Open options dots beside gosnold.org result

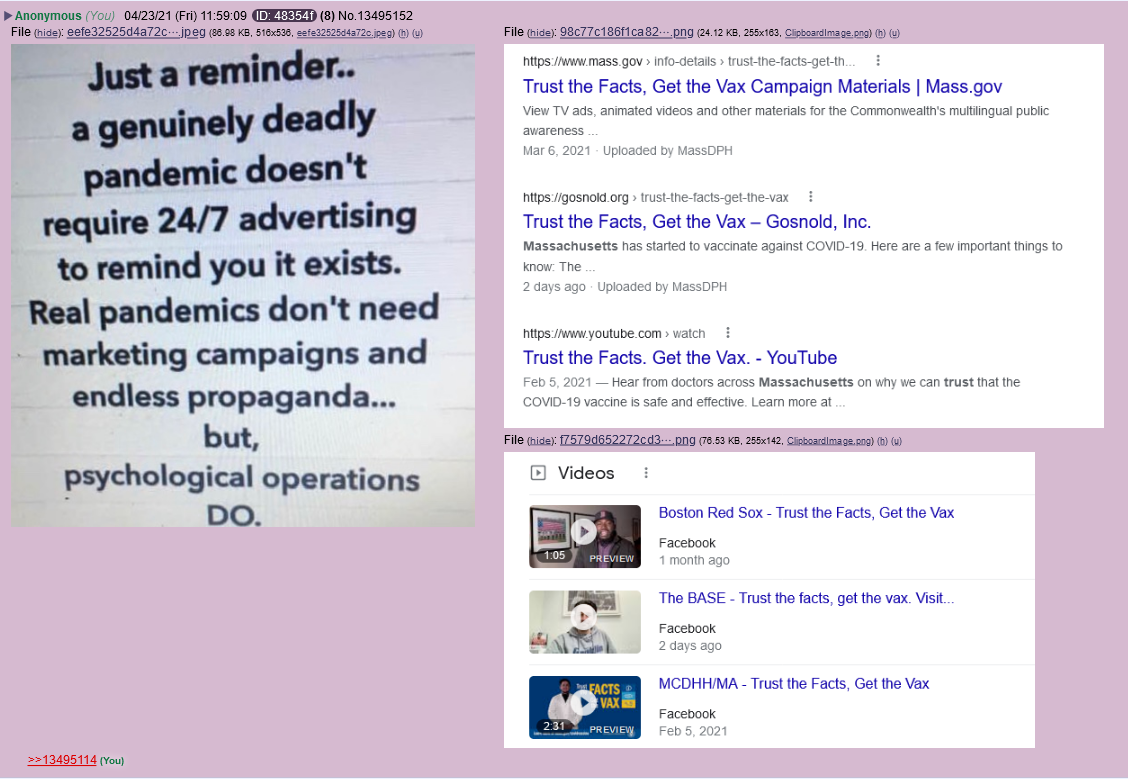[x=811, y=197]
